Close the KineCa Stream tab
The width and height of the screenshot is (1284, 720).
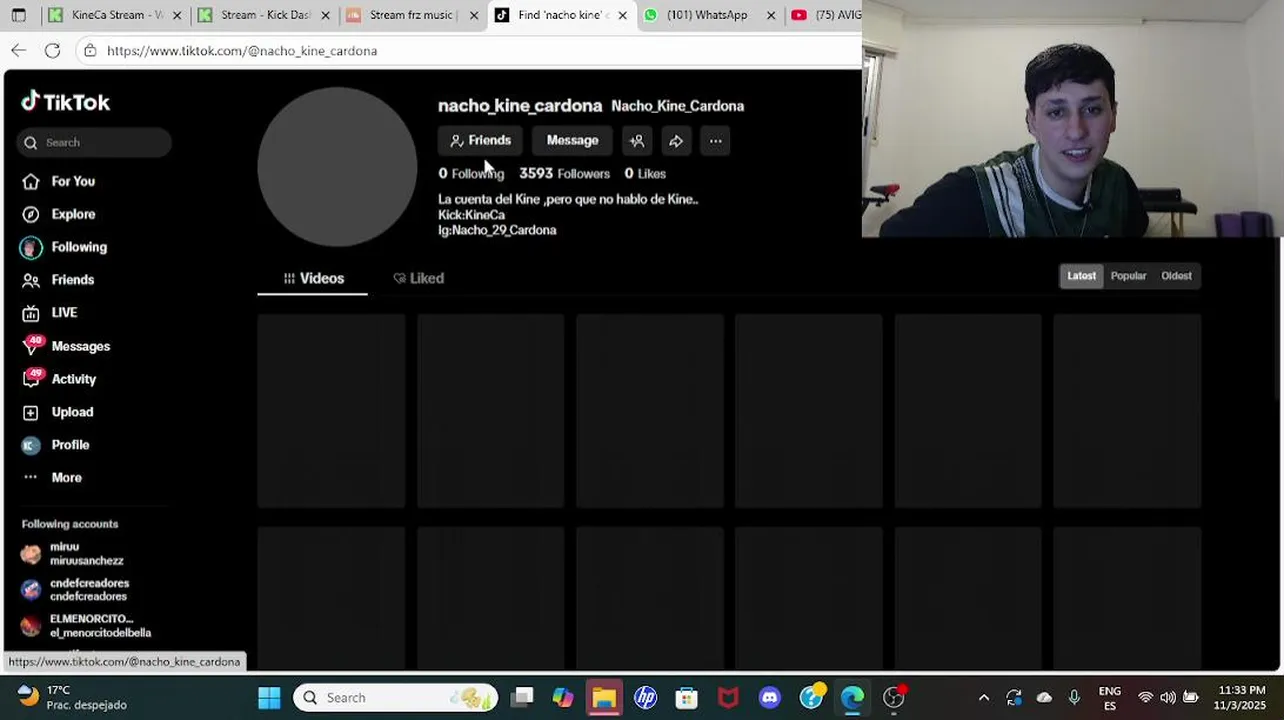[177, 16]
